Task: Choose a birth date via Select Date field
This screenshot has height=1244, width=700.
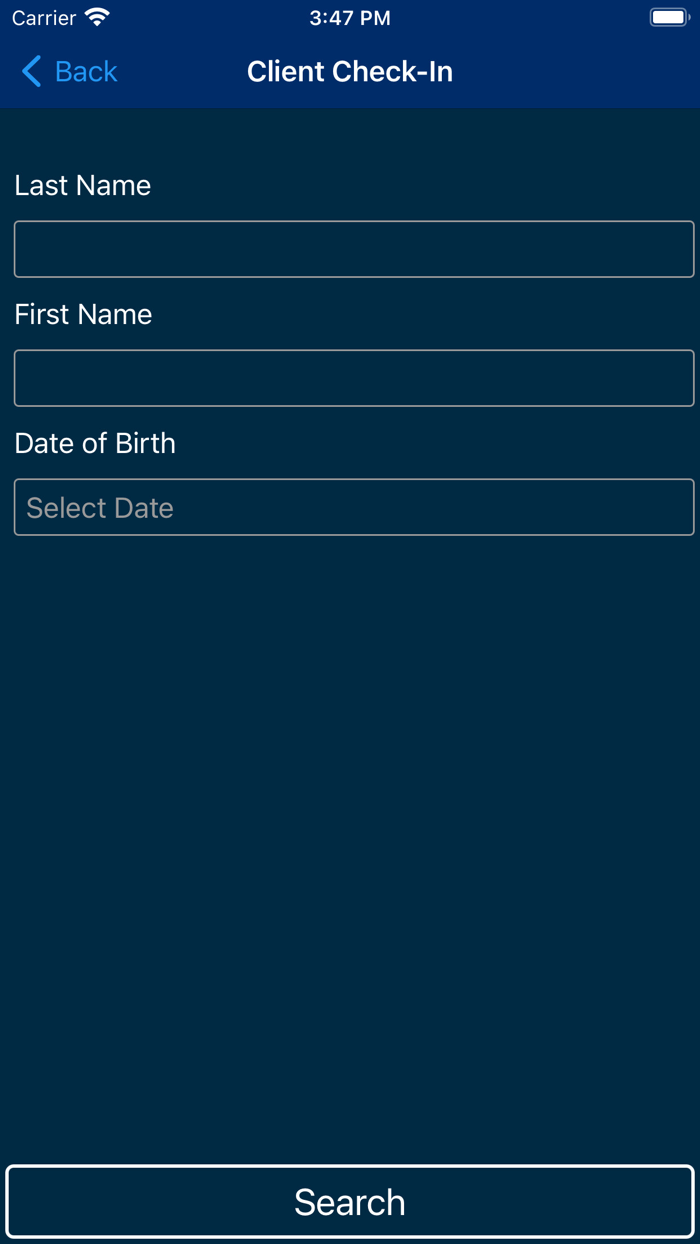Action: coord(354,507)
